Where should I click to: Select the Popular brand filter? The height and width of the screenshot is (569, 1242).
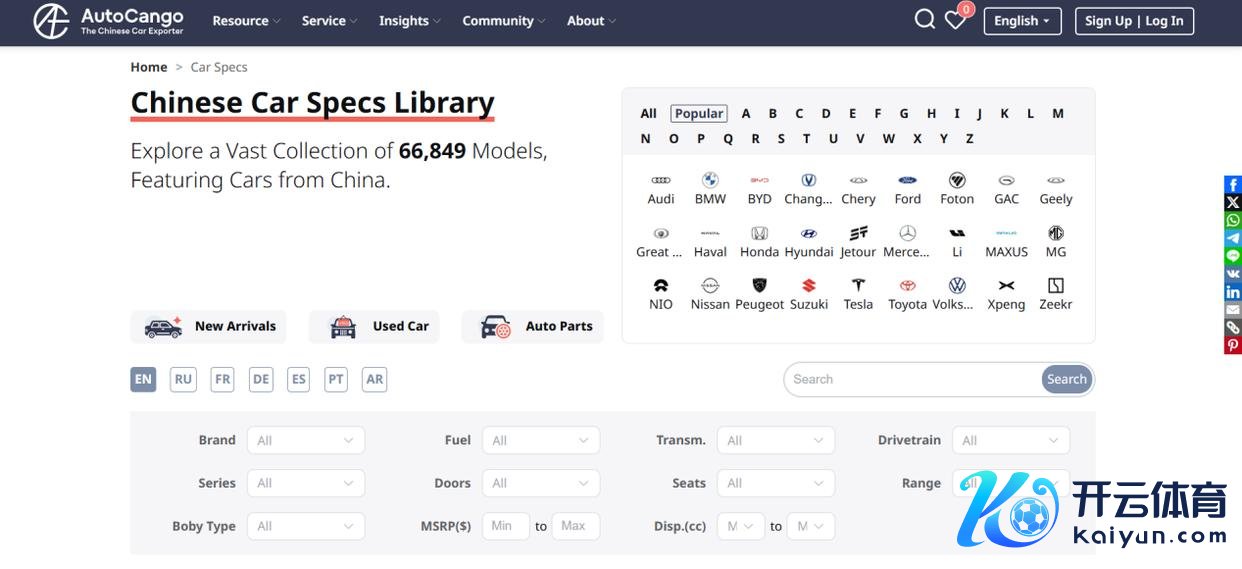[x=699, y=114]
